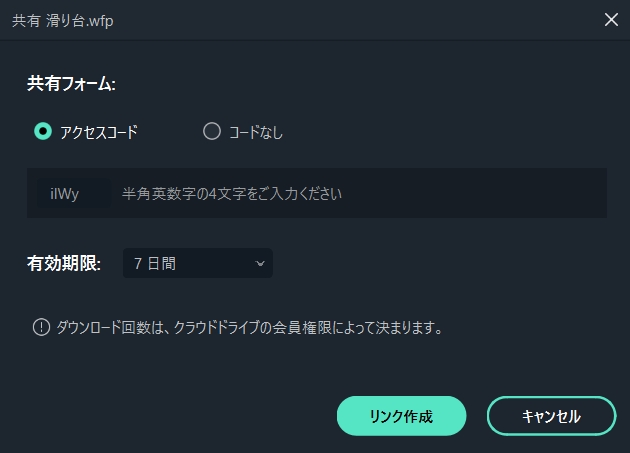Click the 有効期限: label
Screen dimensions: 630x453
64,264
